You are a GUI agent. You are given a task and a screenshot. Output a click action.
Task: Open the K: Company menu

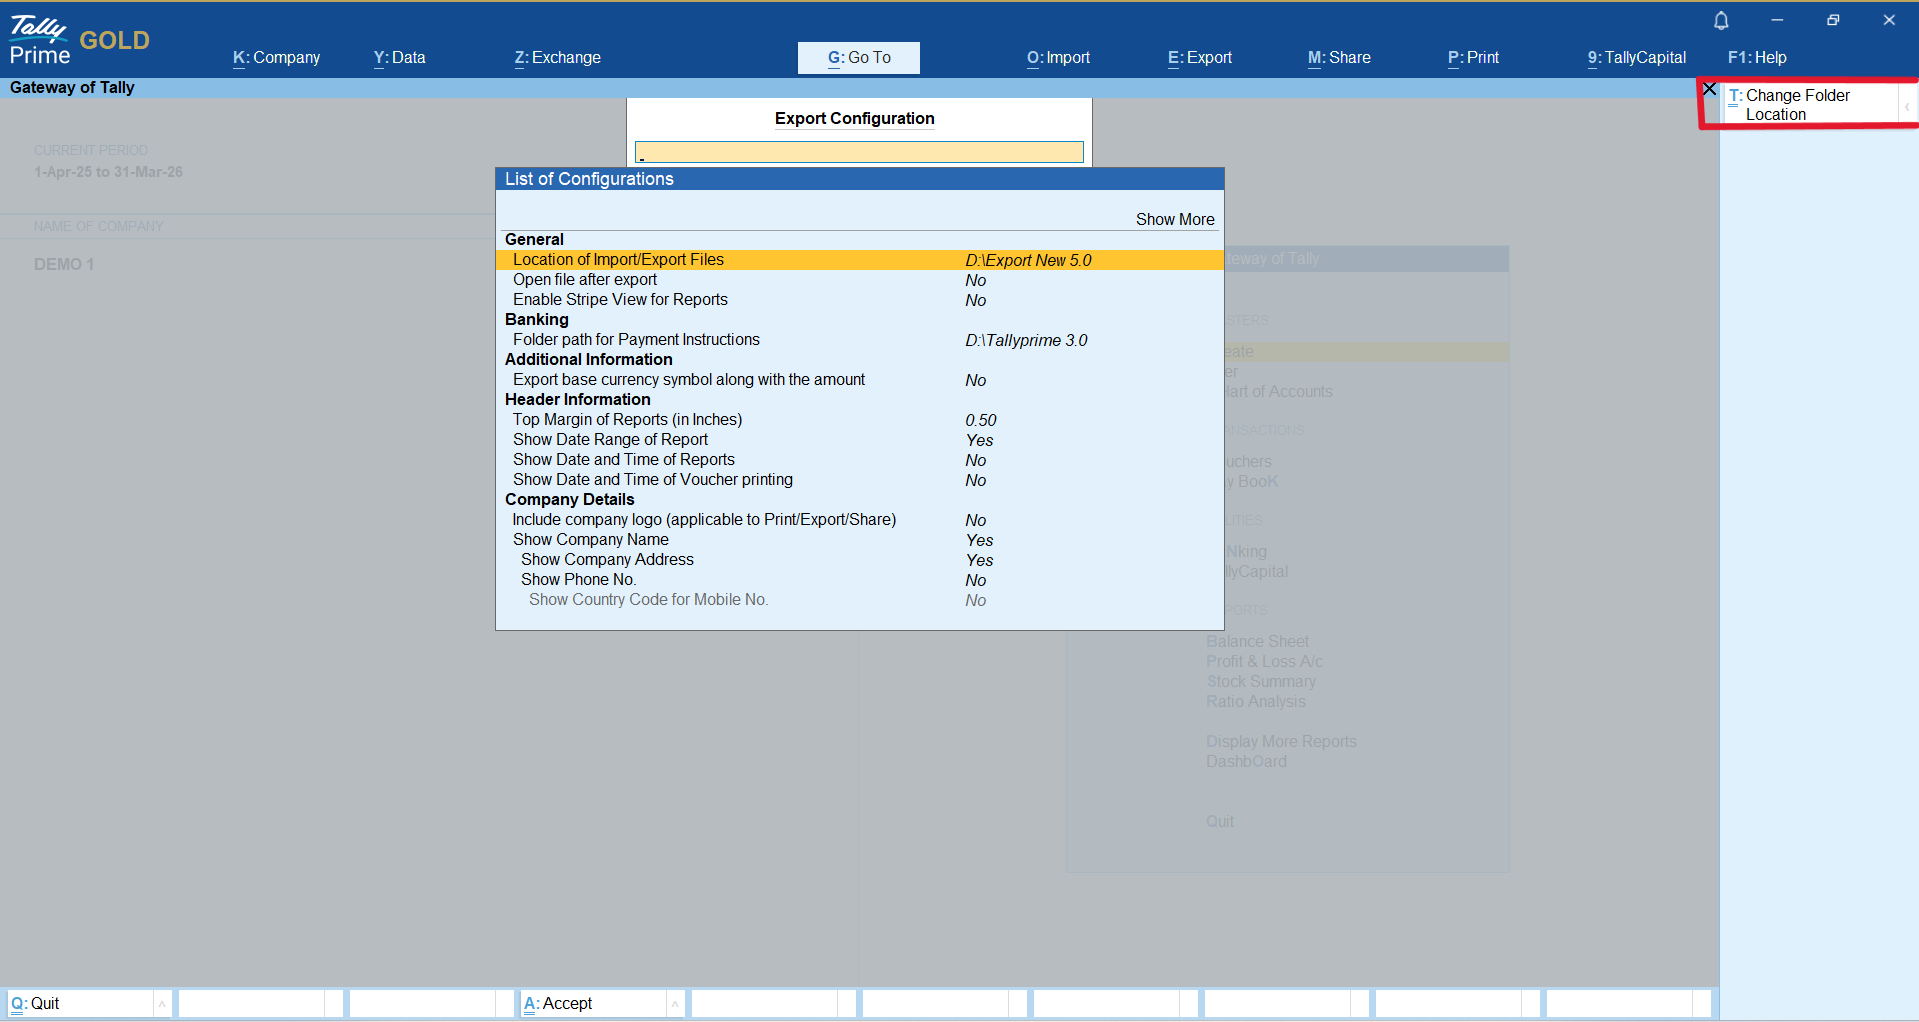(x=276, y=58)
